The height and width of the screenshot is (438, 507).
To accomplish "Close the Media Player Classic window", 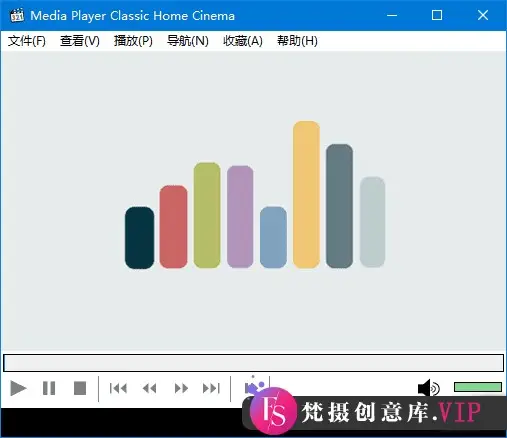I will pos(483,15).
